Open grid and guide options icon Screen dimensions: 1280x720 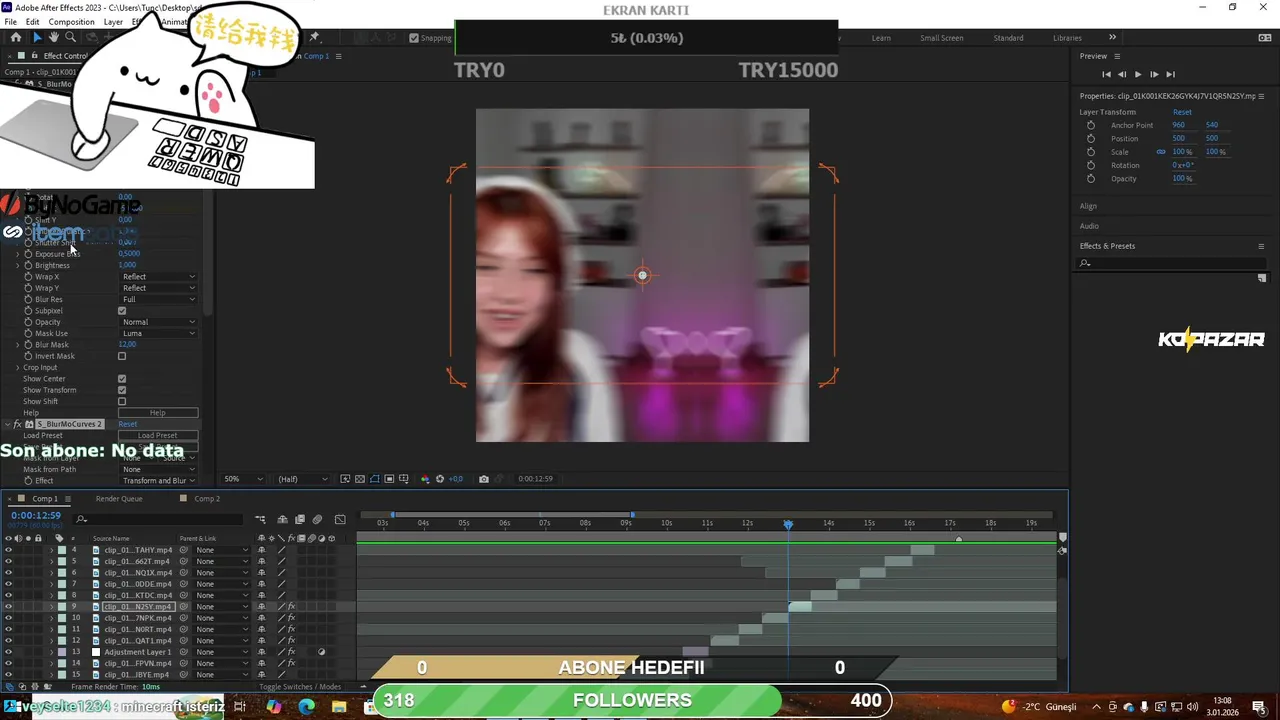[404, 479]
